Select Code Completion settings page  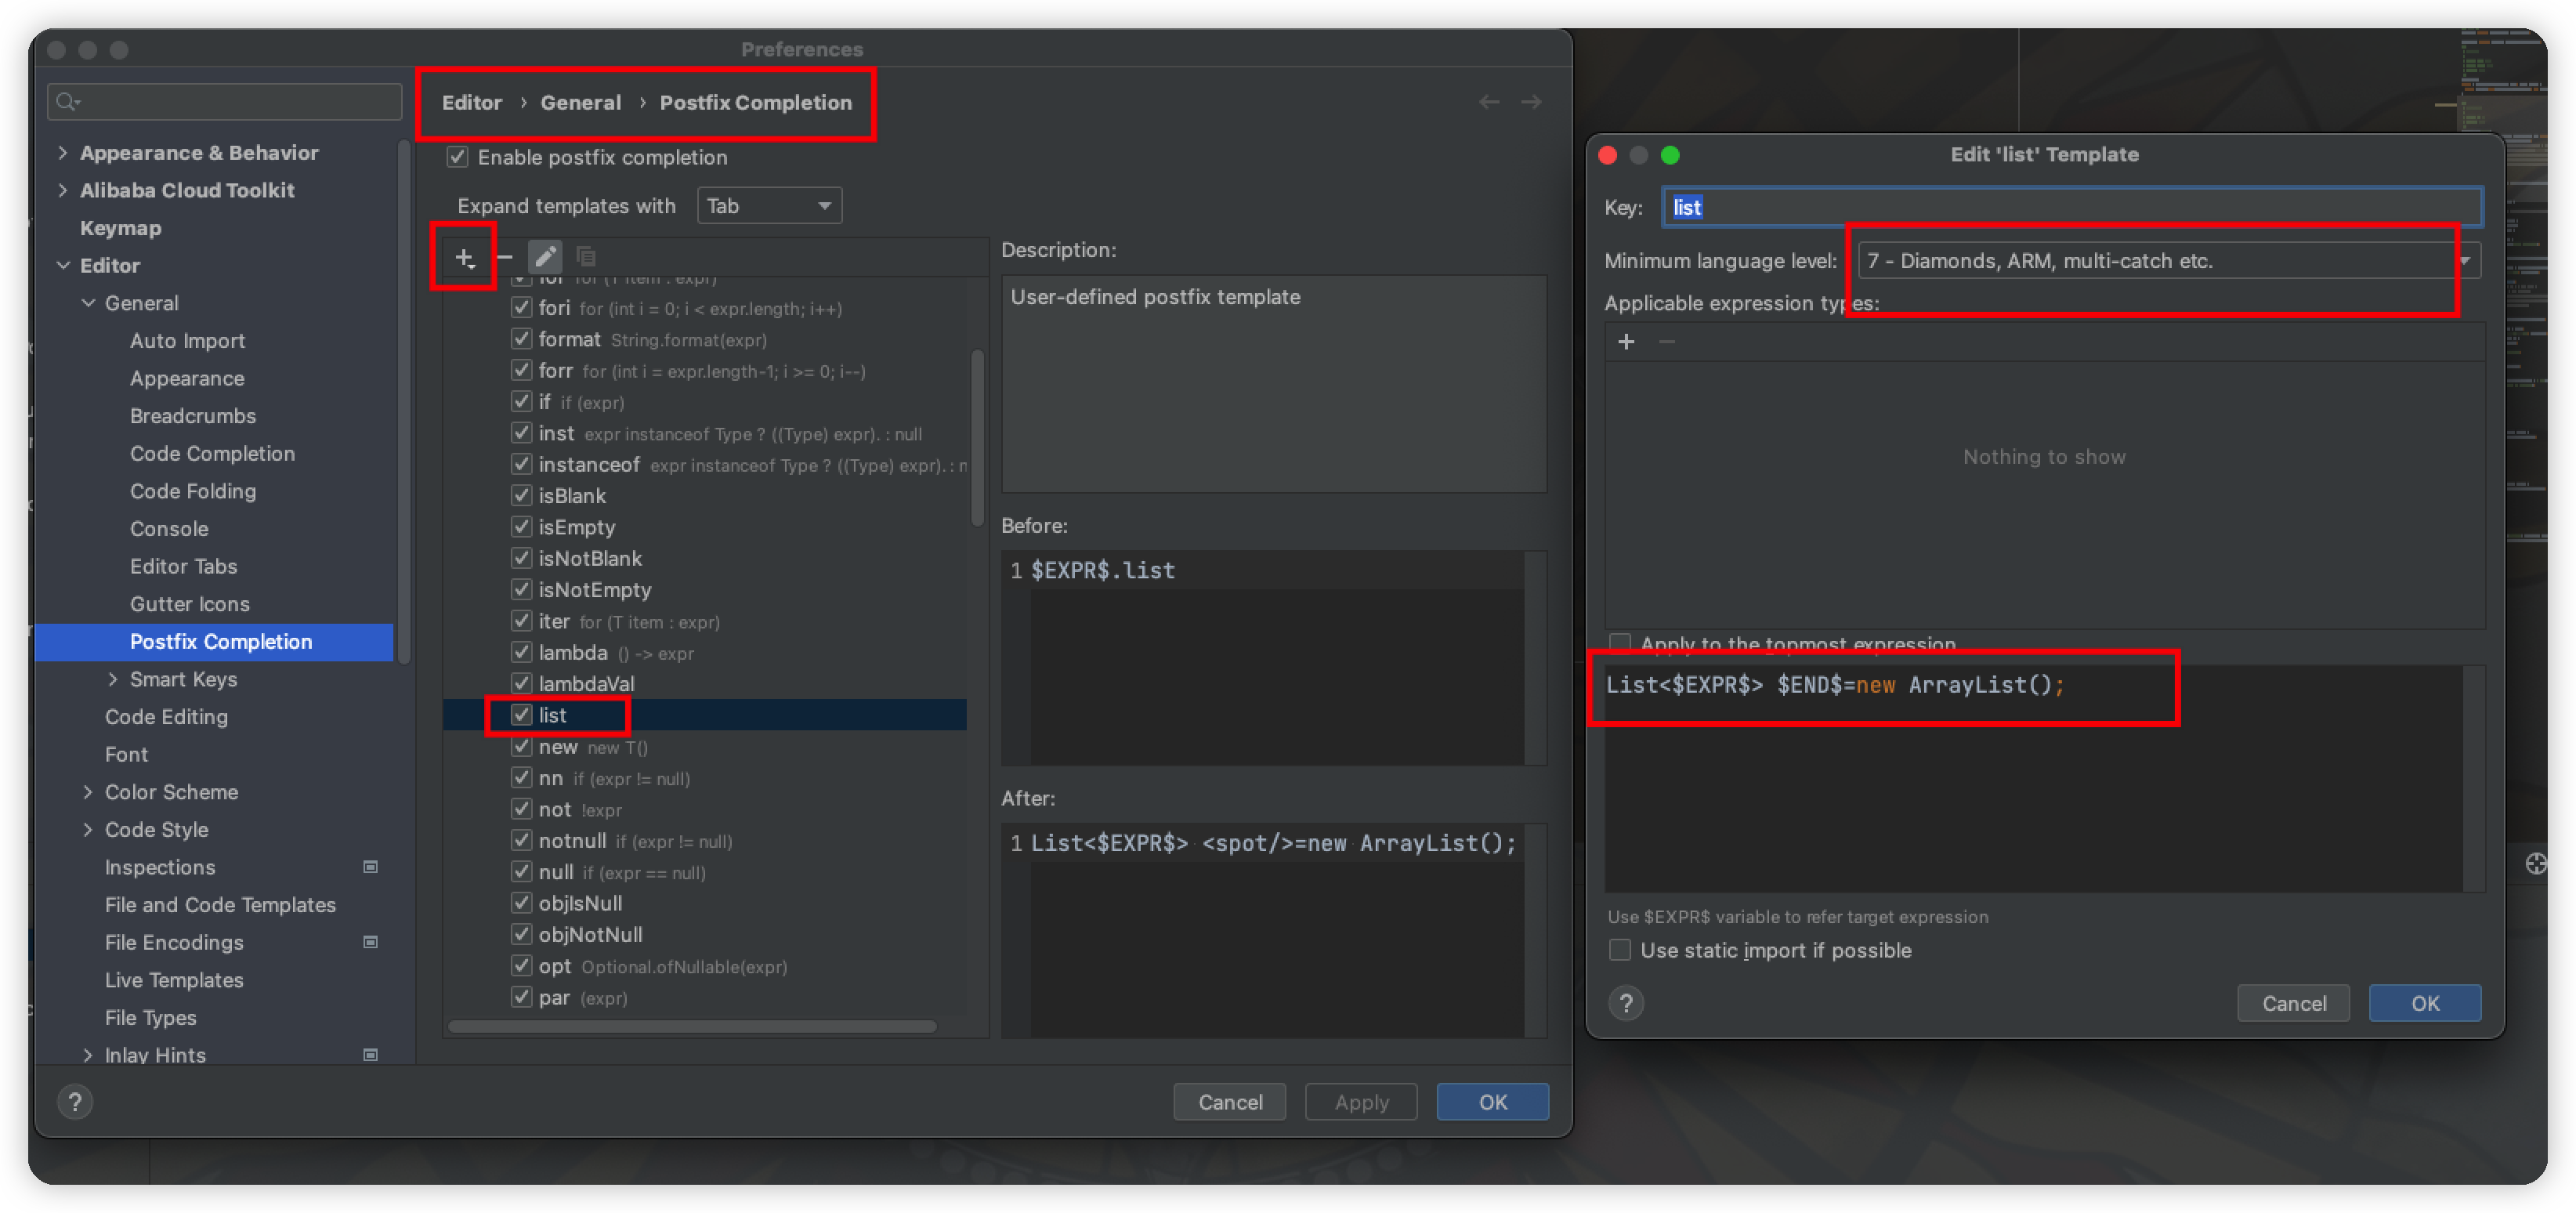(x=212, y=454)
